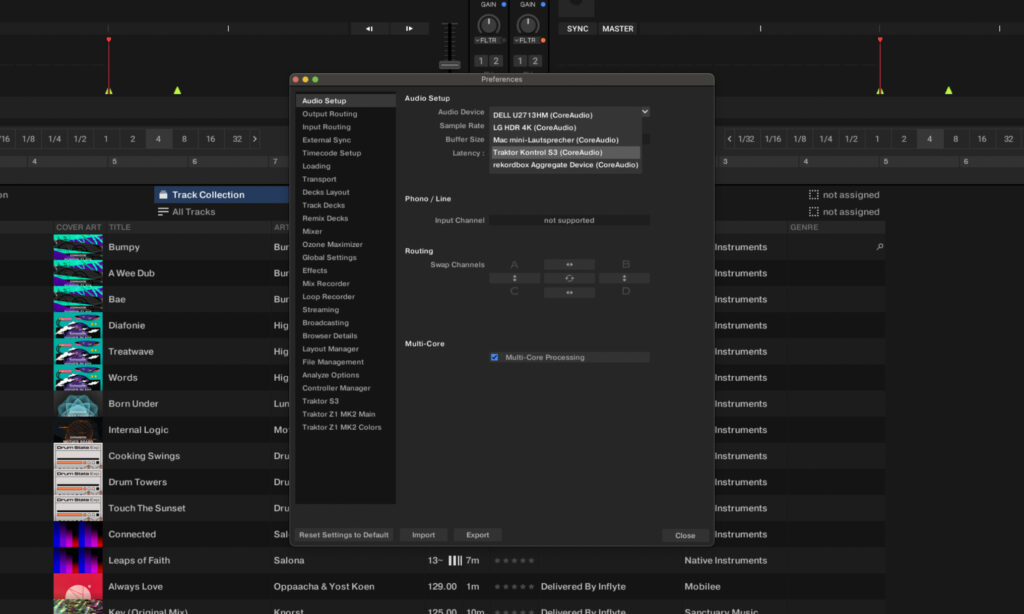
Task: Click the Export button in Preferences
Action: click(x=477, y=534)
